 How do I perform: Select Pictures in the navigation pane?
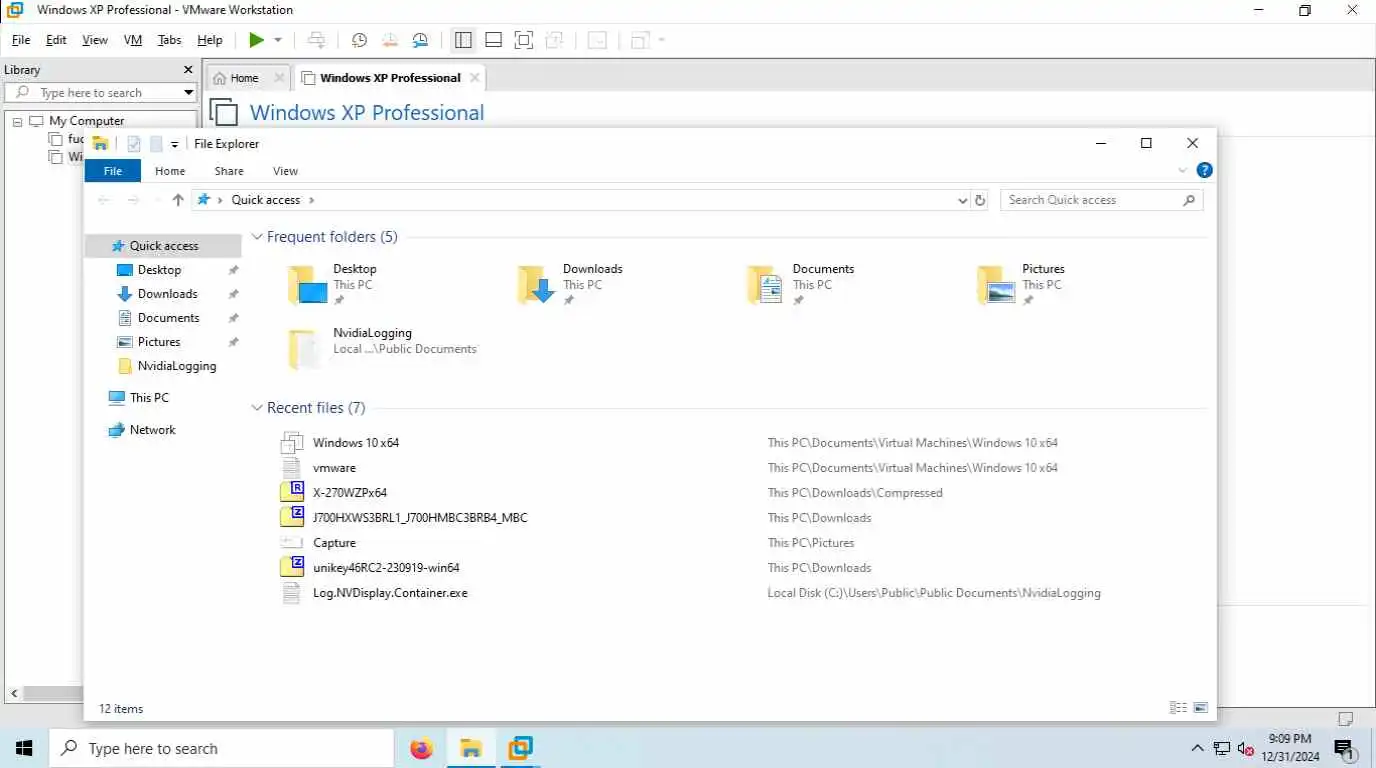[158, 342]
